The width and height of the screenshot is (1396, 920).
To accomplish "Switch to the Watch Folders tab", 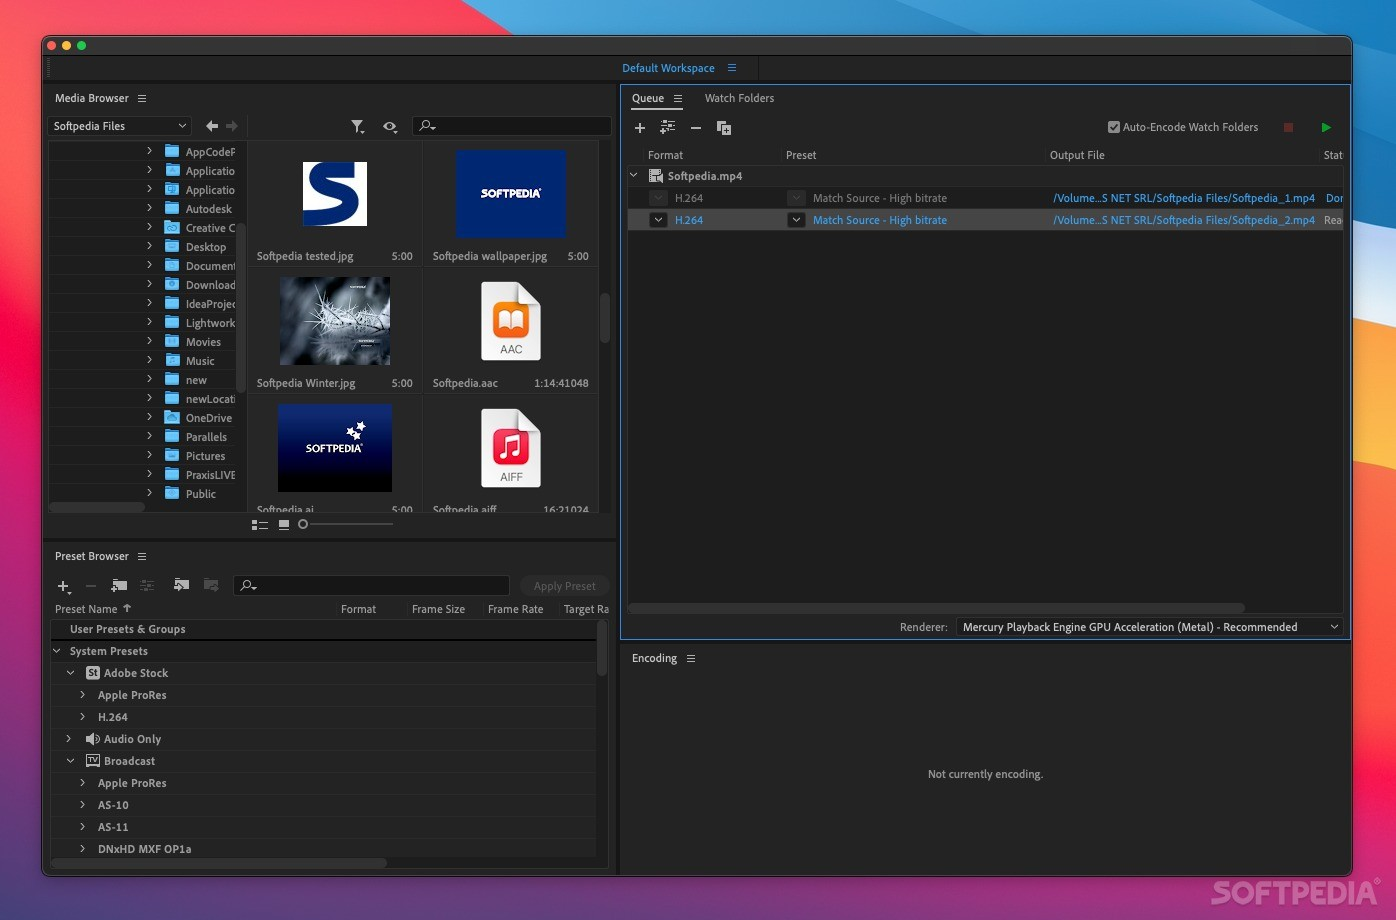I will [x=739, y=98].
